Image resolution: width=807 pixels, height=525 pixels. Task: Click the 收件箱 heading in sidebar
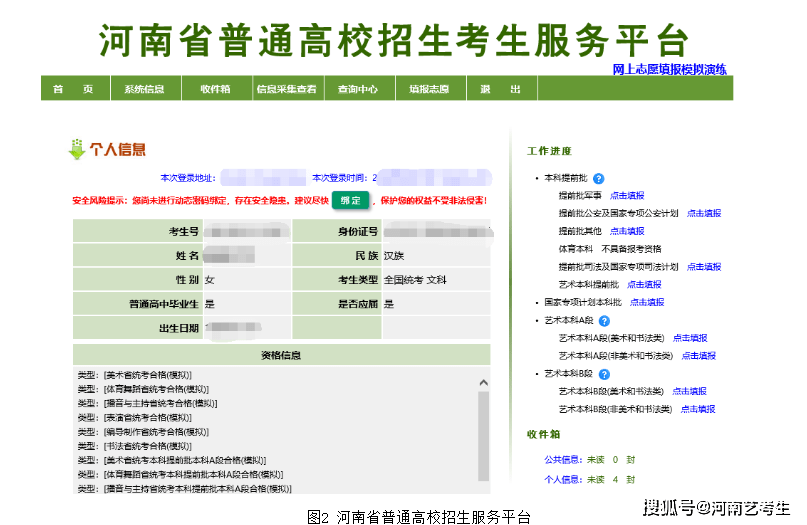click(x=543, y=434)
